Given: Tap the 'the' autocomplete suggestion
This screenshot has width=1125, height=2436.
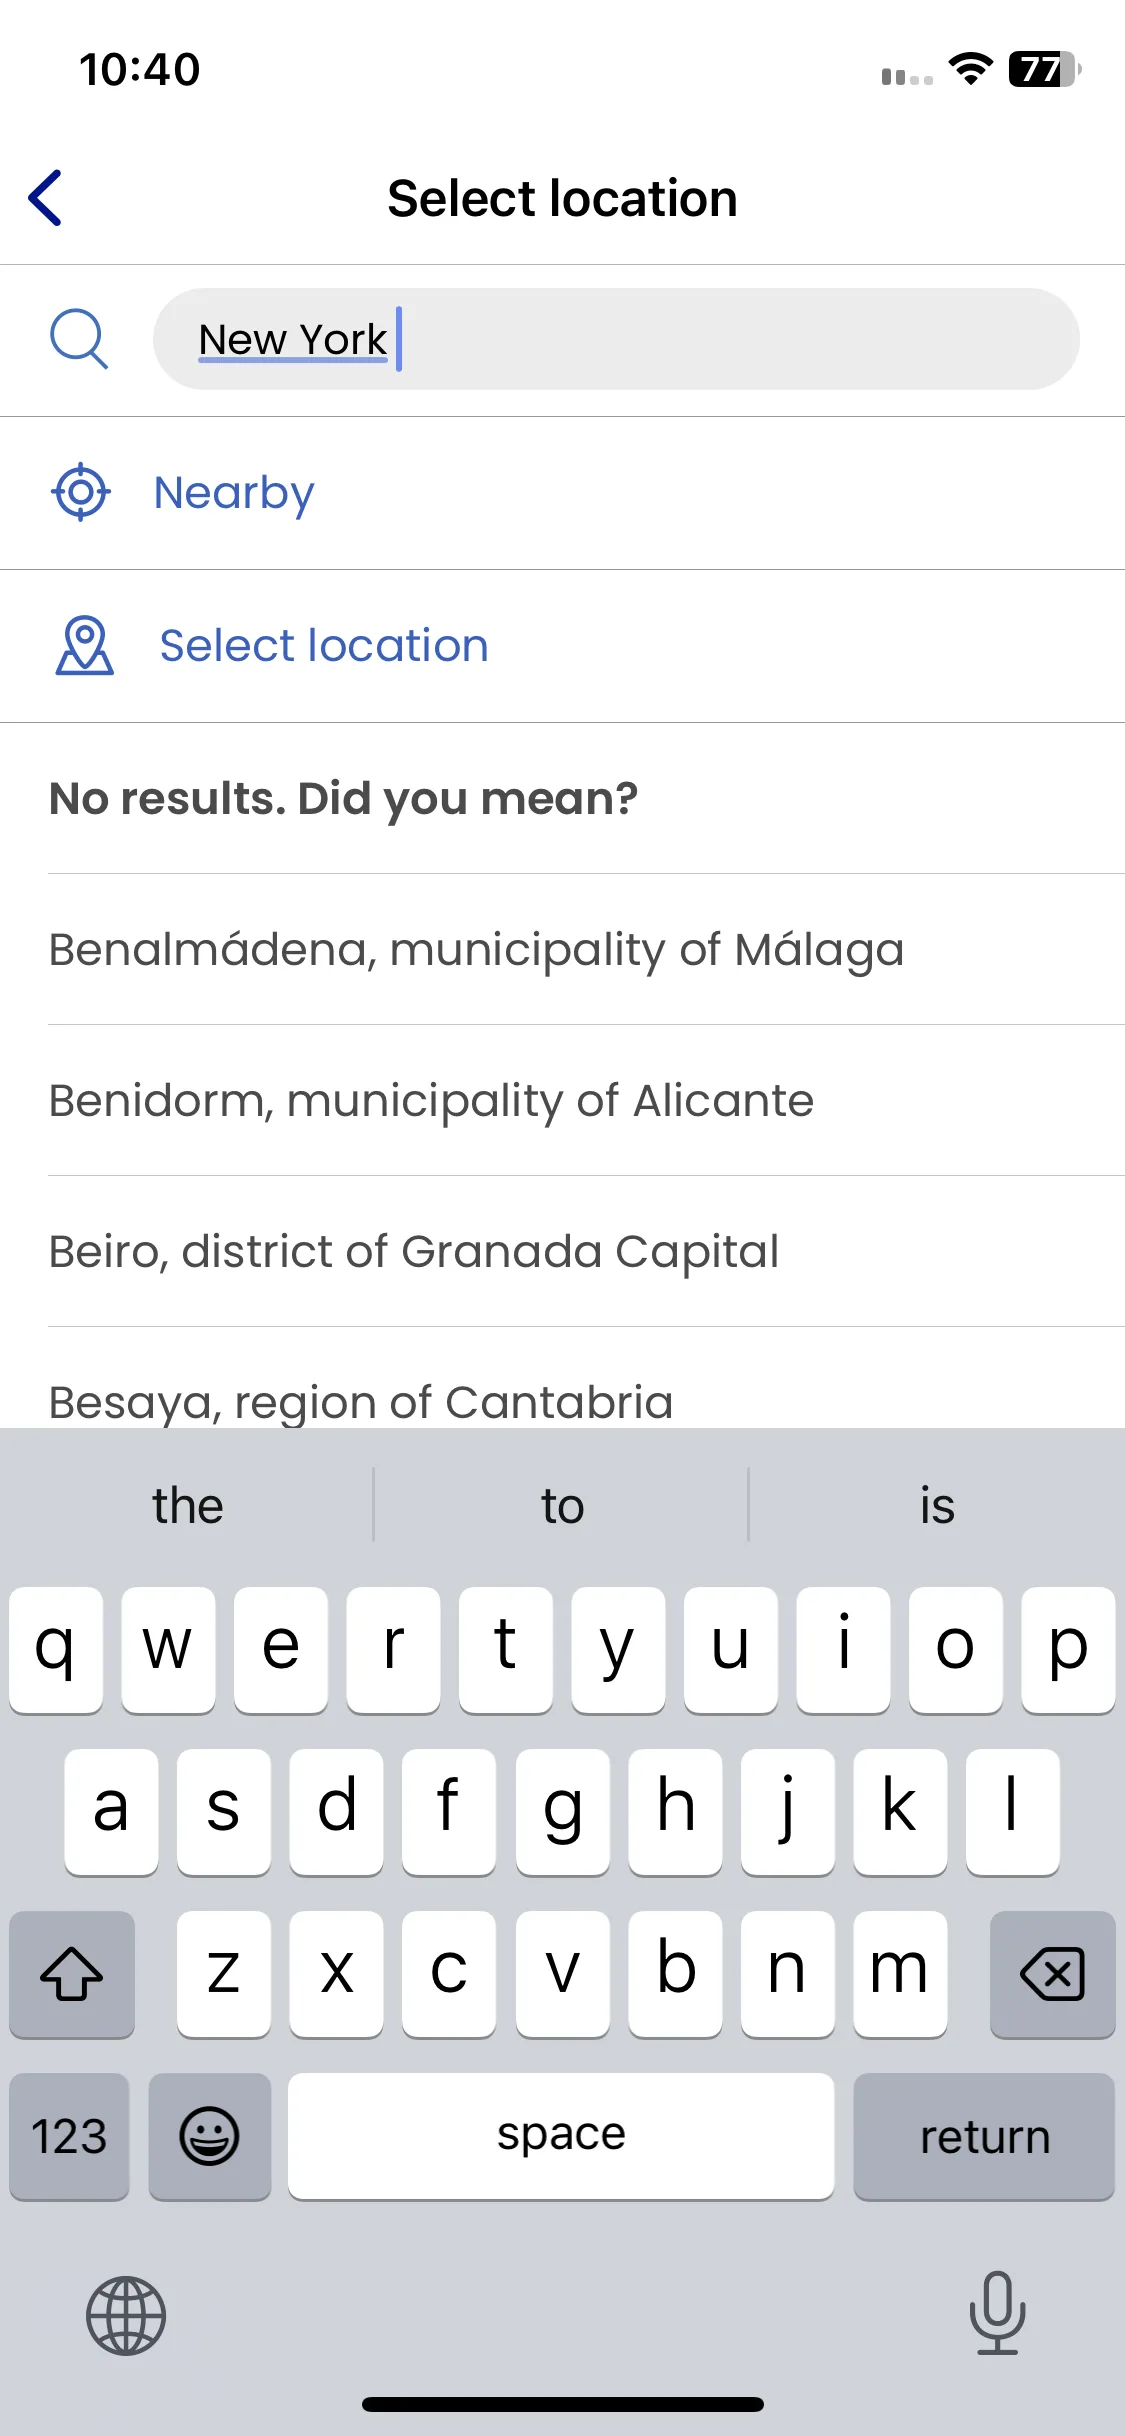Looking at the screenshot, I should [188, 1505].
